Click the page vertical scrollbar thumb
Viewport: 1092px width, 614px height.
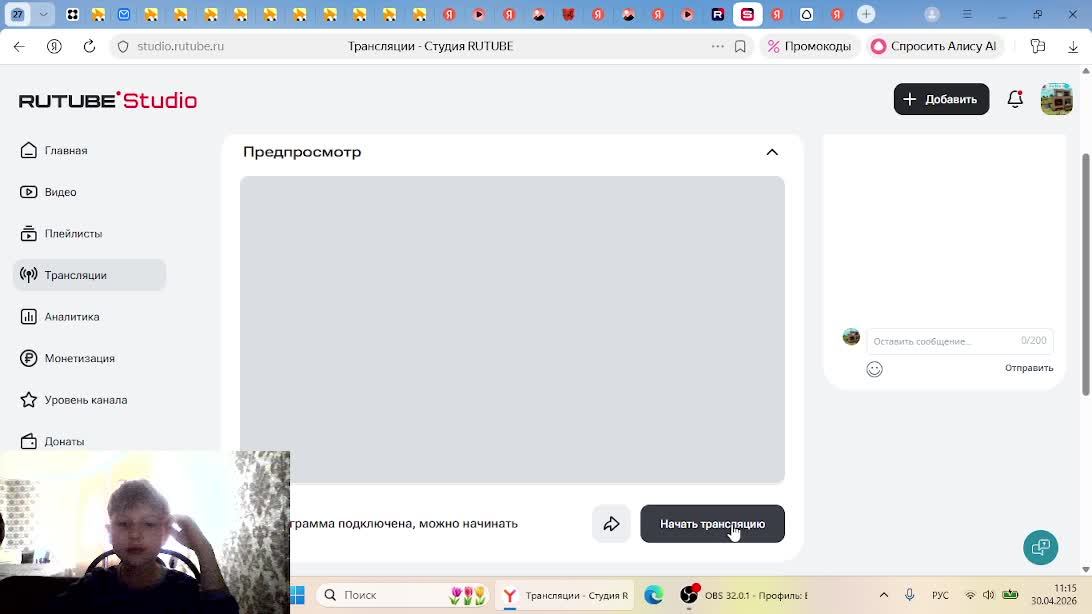1086,275
